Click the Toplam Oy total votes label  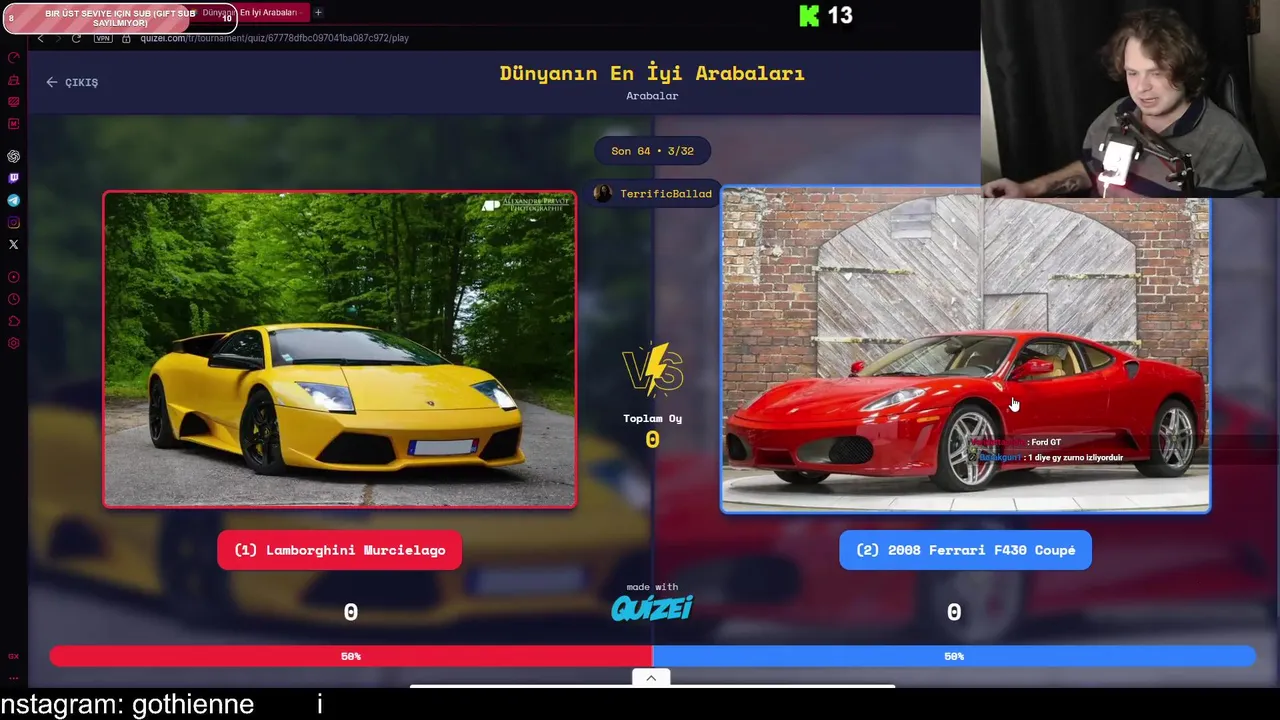pos(652,419)
